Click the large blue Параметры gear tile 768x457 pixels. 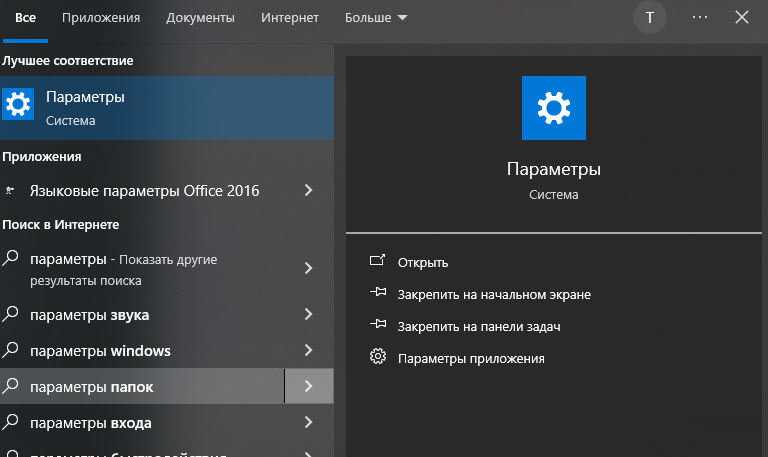[x=553, y=108]
